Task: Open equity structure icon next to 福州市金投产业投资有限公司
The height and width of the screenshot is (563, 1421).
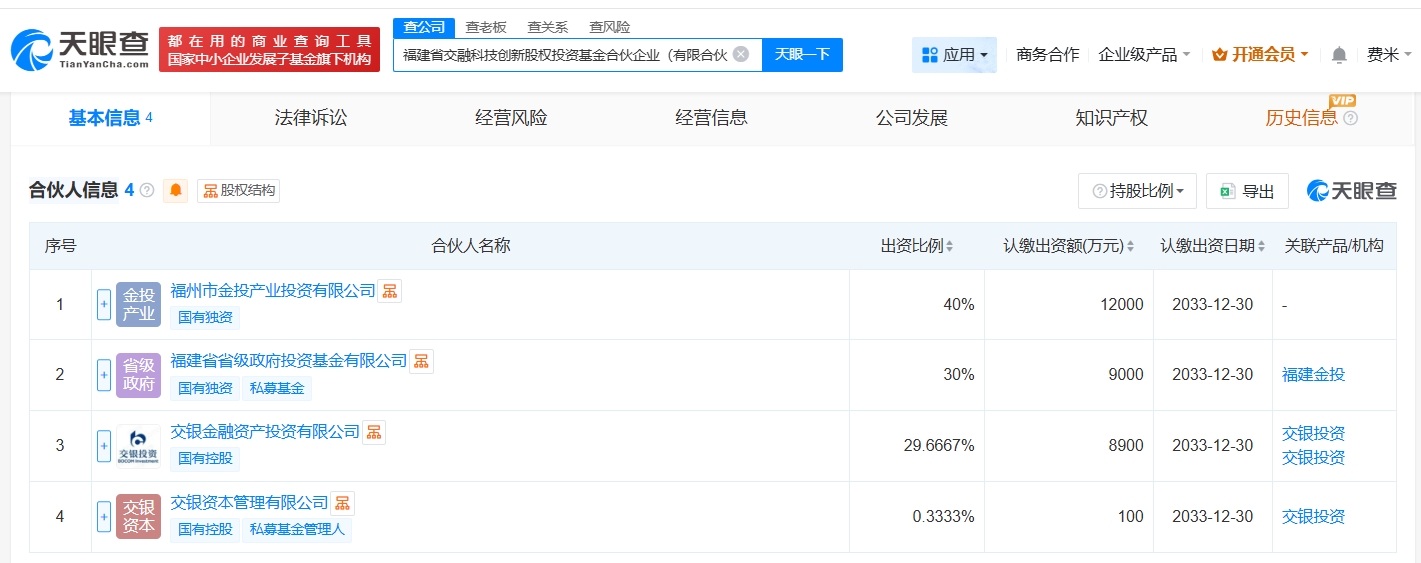Action: pyautogui.click(x=390, y=291)
